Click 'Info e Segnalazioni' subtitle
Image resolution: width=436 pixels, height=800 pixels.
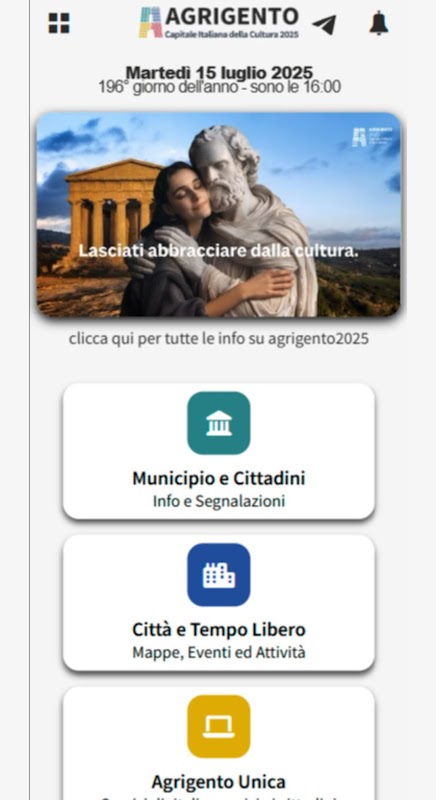219,501
